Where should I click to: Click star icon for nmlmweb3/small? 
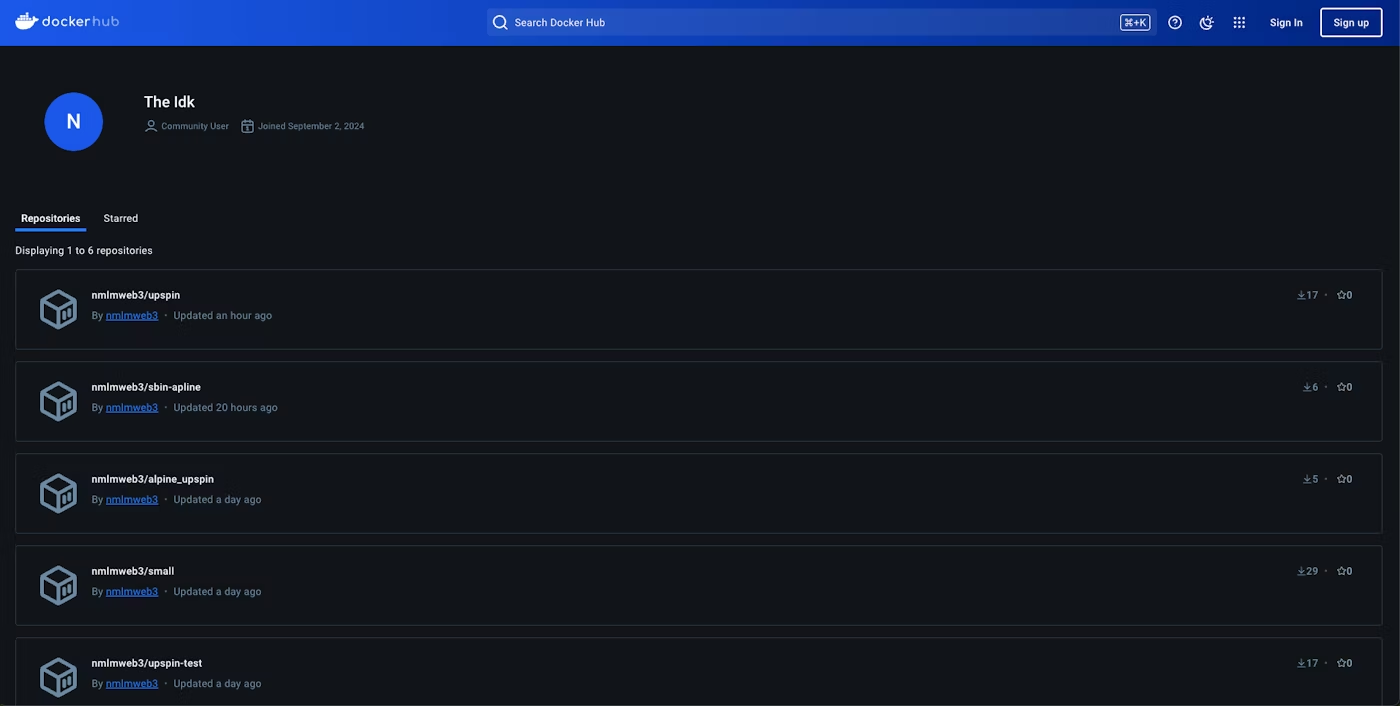(x=1342, y=571)
